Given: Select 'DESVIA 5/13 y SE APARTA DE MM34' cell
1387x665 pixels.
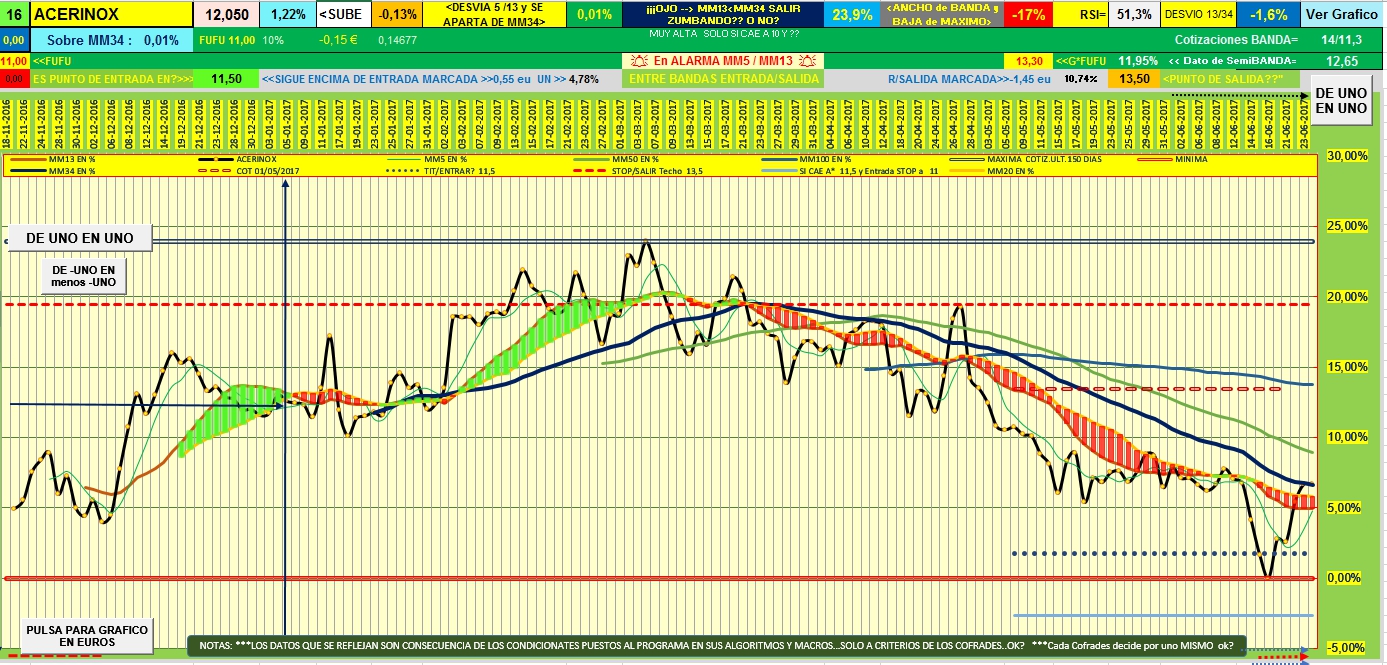Looking at the screenshot, I should [x=494, y=15].
